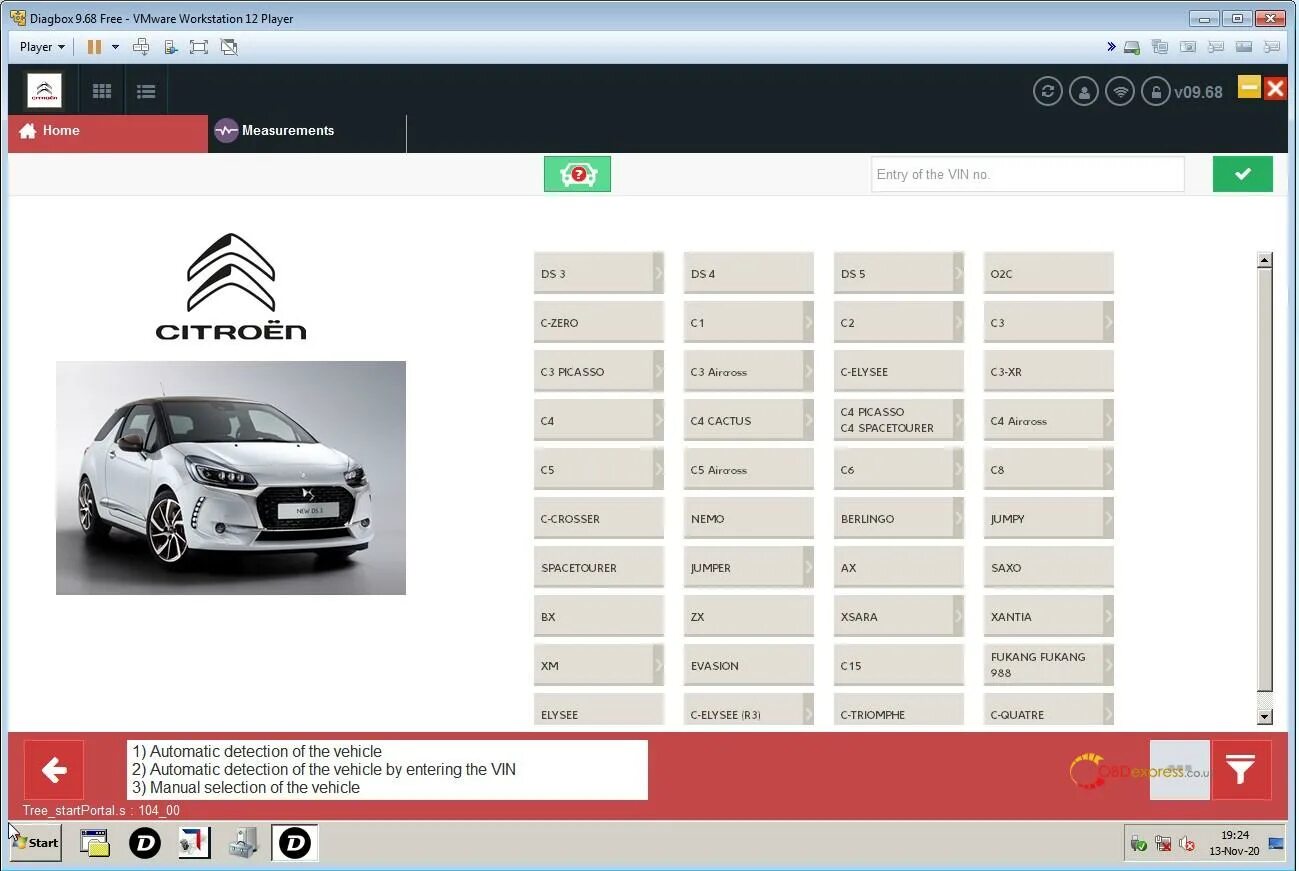Viewport: 1299px width, 871px height.
Task: Click the volume icon in system tray
Action: tap(1187, 844)
